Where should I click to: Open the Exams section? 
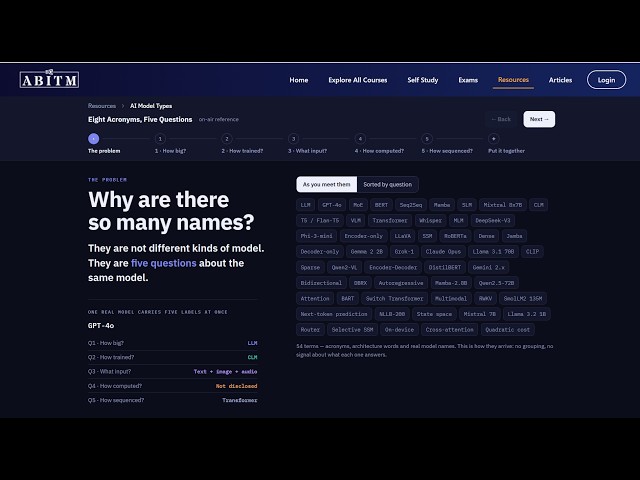tap(468, 80)
